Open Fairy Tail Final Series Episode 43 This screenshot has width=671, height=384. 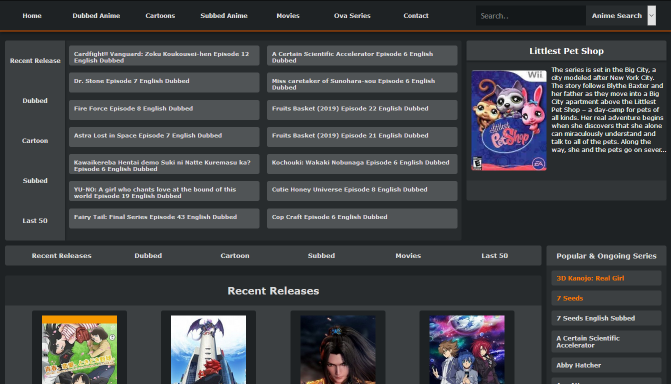tap(164, 218)
